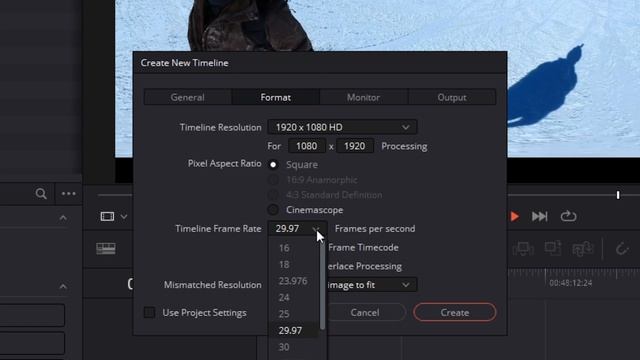The width and height of the screenshot is (640, 360).
Task: Click the link icon beside the edit tools
Action: [622, 248]
